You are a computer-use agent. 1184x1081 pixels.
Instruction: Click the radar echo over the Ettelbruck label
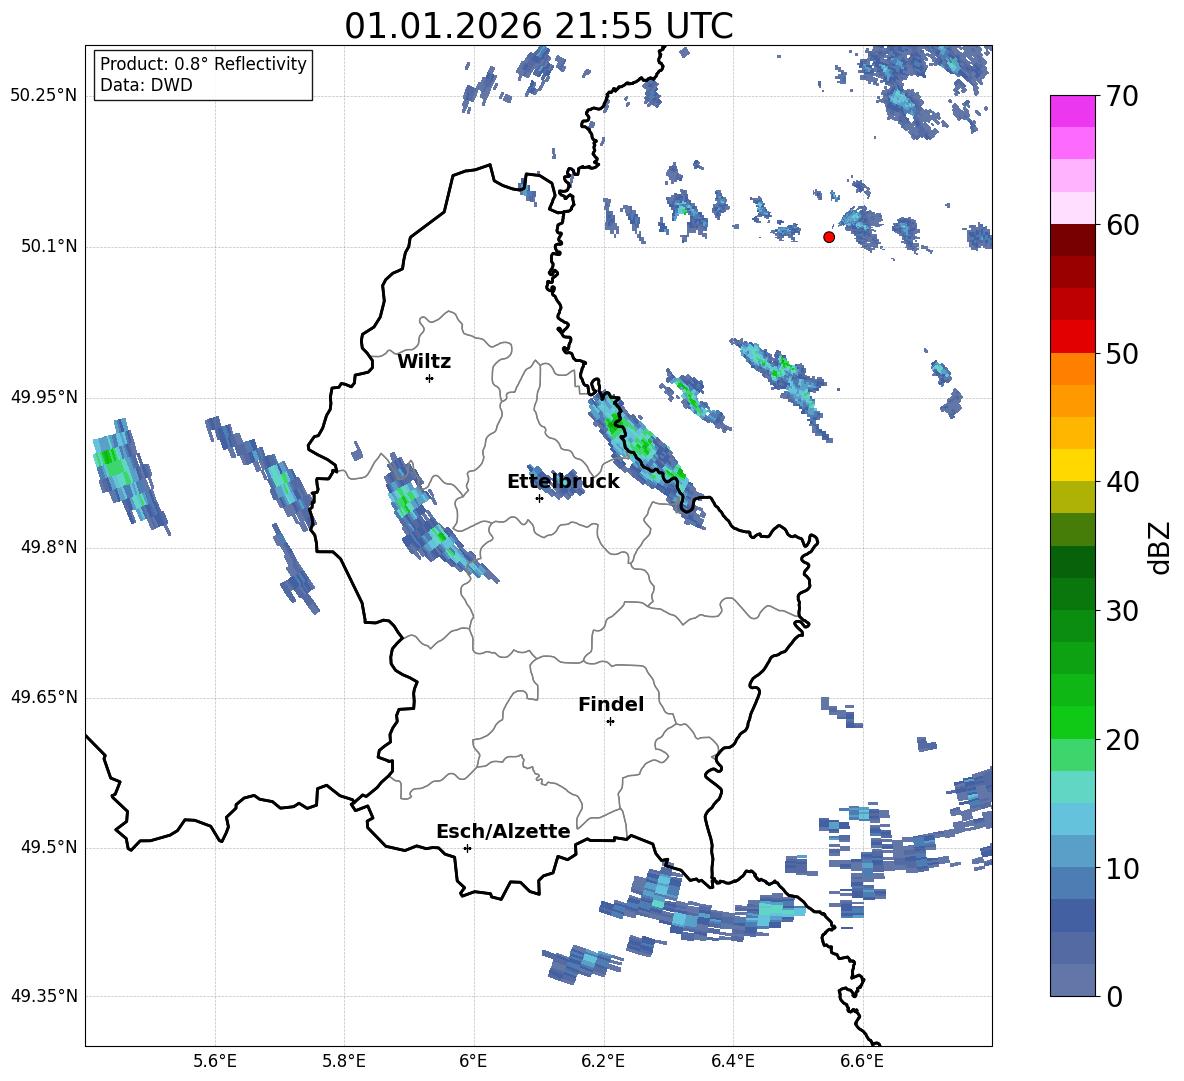(557, 483)
